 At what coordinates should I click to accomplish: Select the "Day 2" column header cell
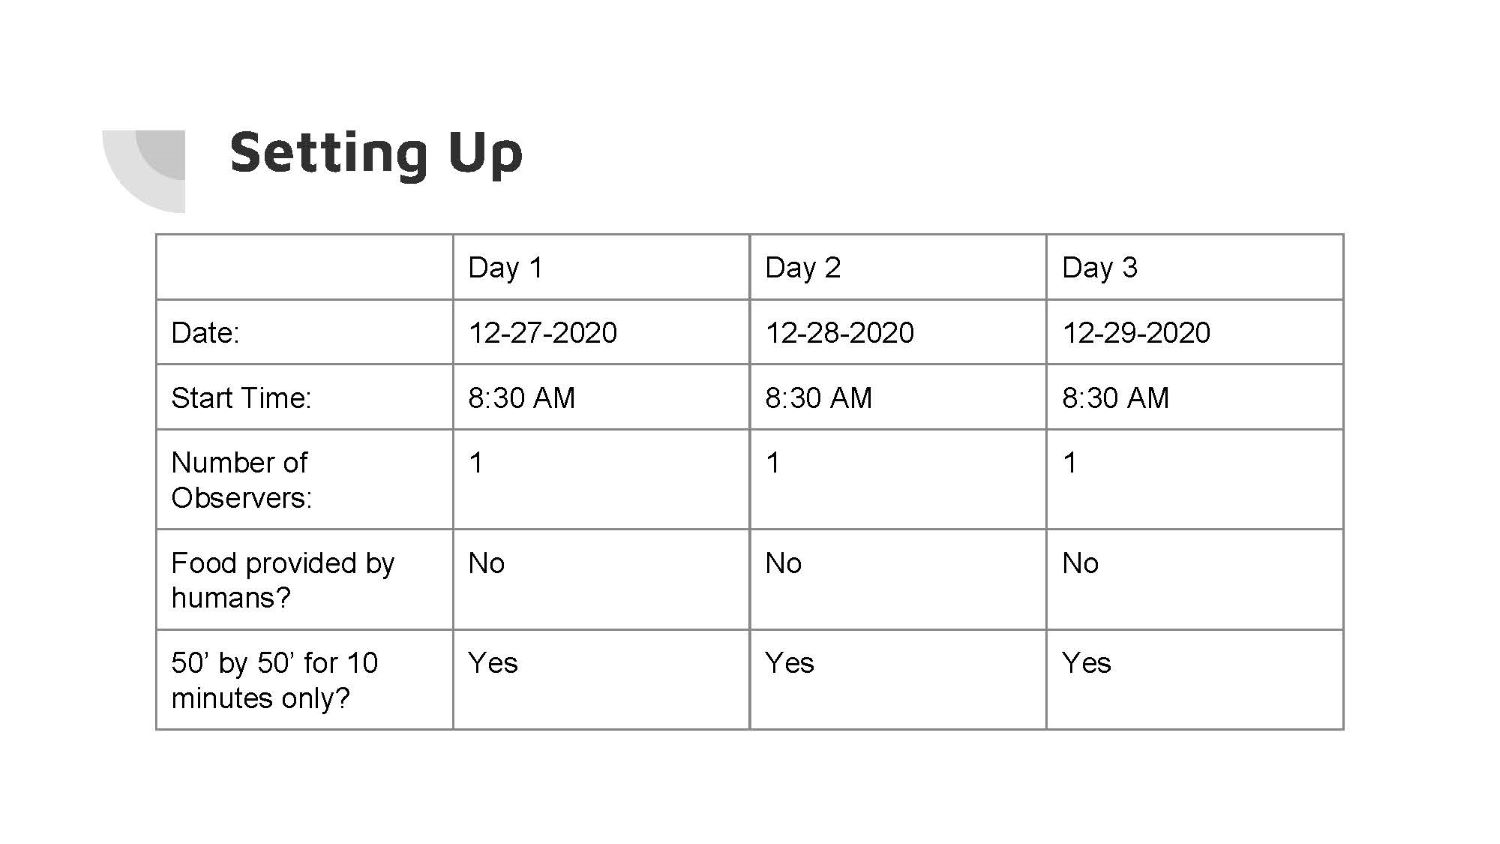pyautogui.click(x=897, y=267)
